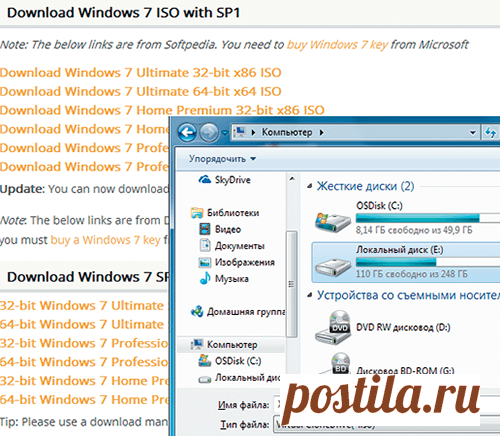Click the Видео film icon

(x=205, y=229)
